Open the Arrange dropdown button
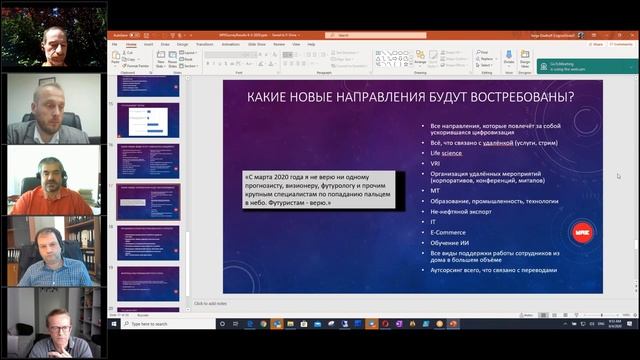The height and width of the screenshot is (360, 640). click(x=420, y=57)
